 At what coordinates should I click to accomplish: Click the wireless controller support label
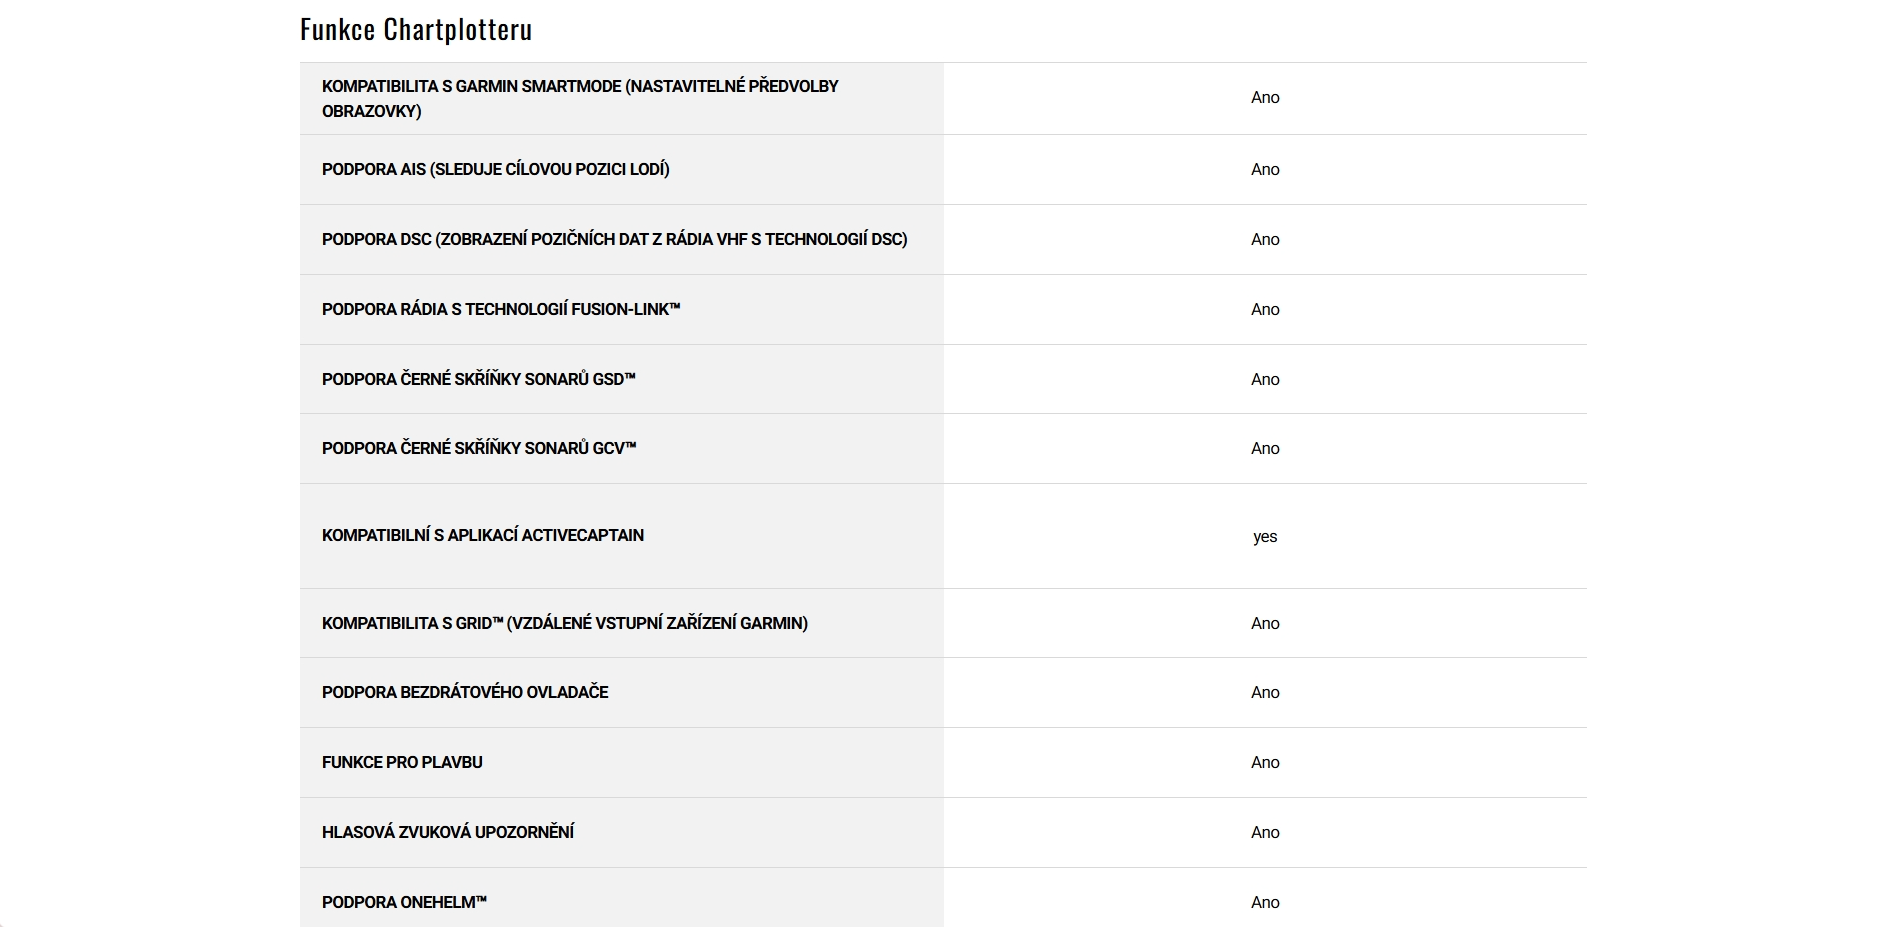point(465,692)
